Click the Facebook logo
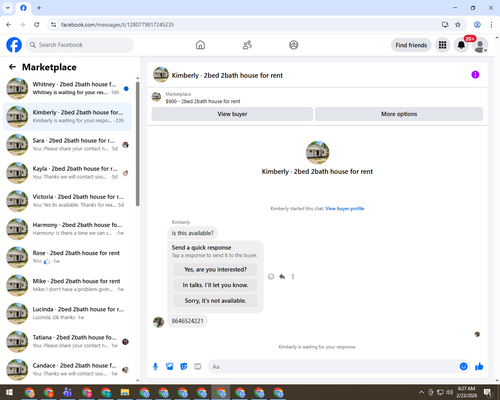The image size is (500, 400). [14, 45]
